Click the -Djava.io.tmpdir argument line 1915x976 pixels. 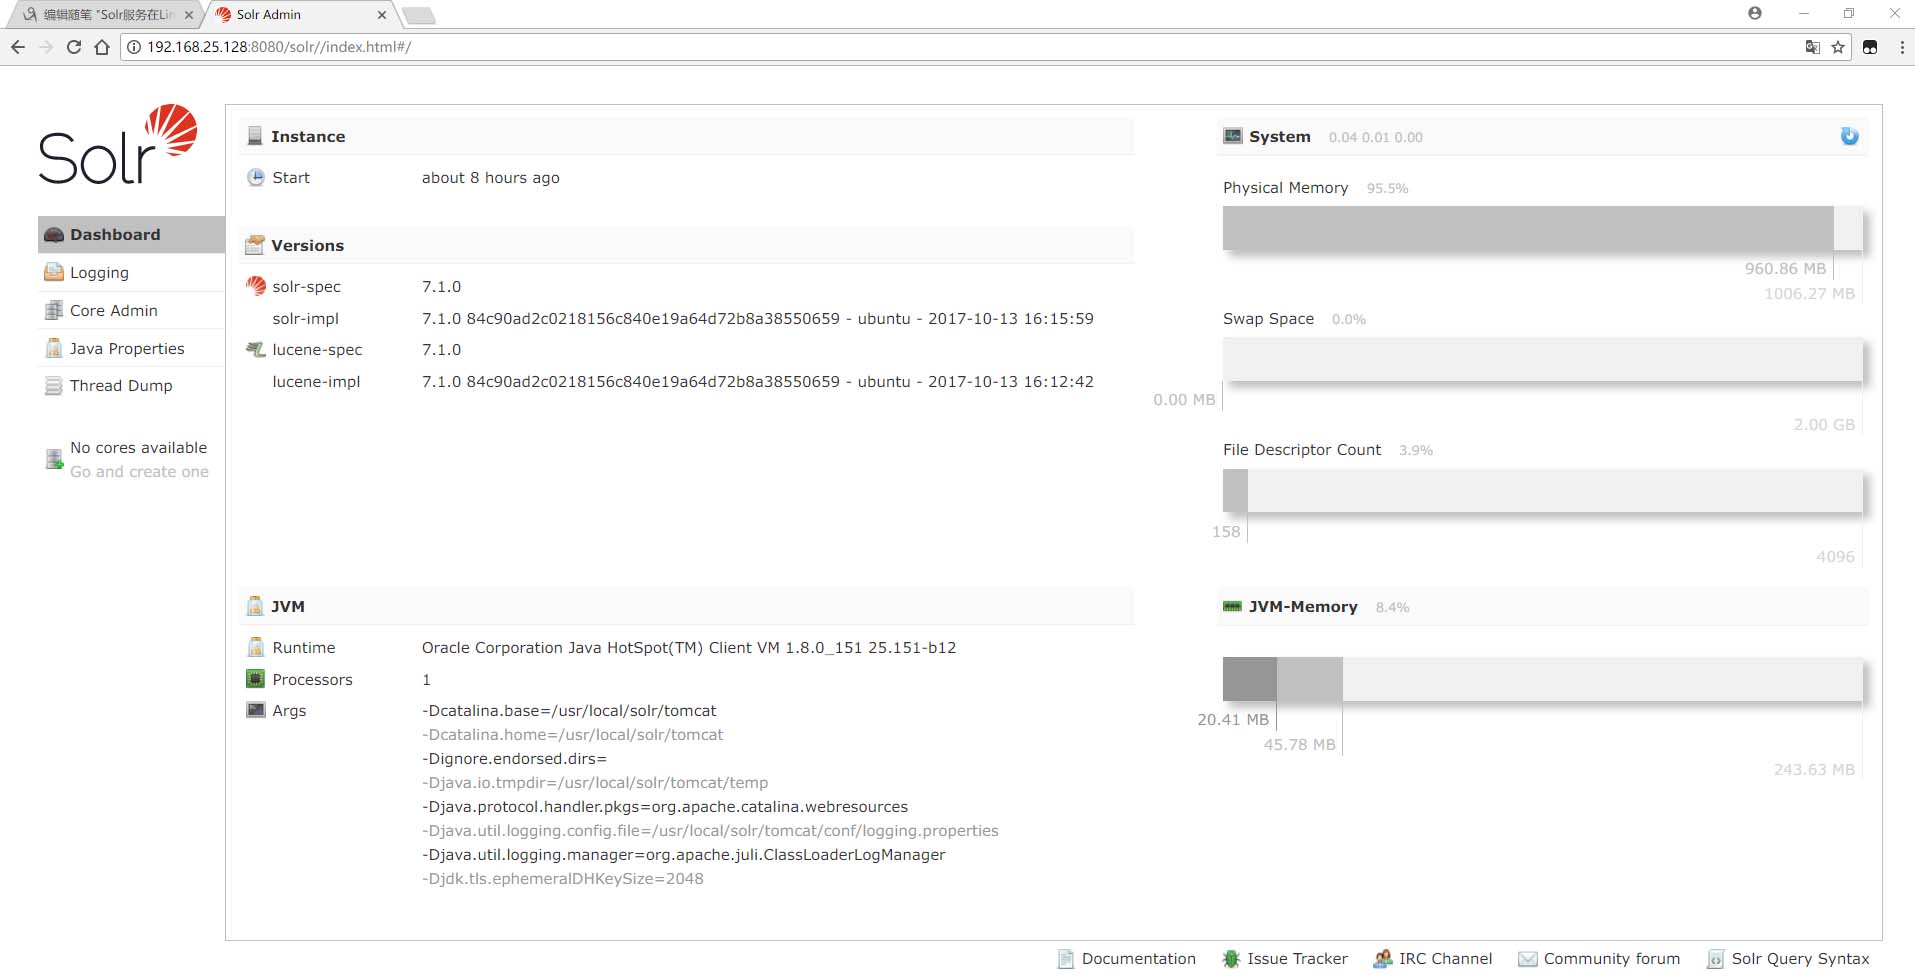[595, 783]
